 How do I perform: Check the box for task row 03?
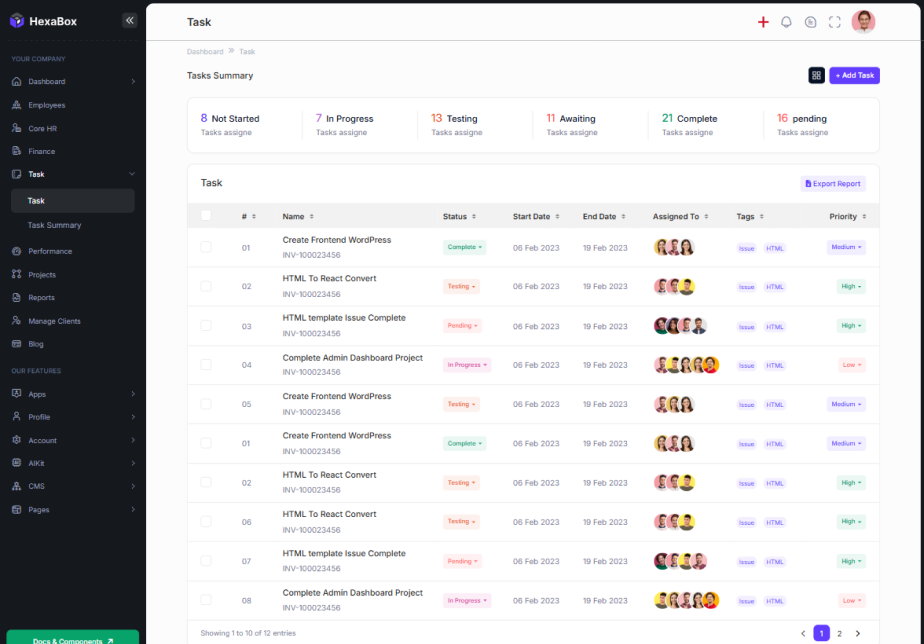(206, 326)
